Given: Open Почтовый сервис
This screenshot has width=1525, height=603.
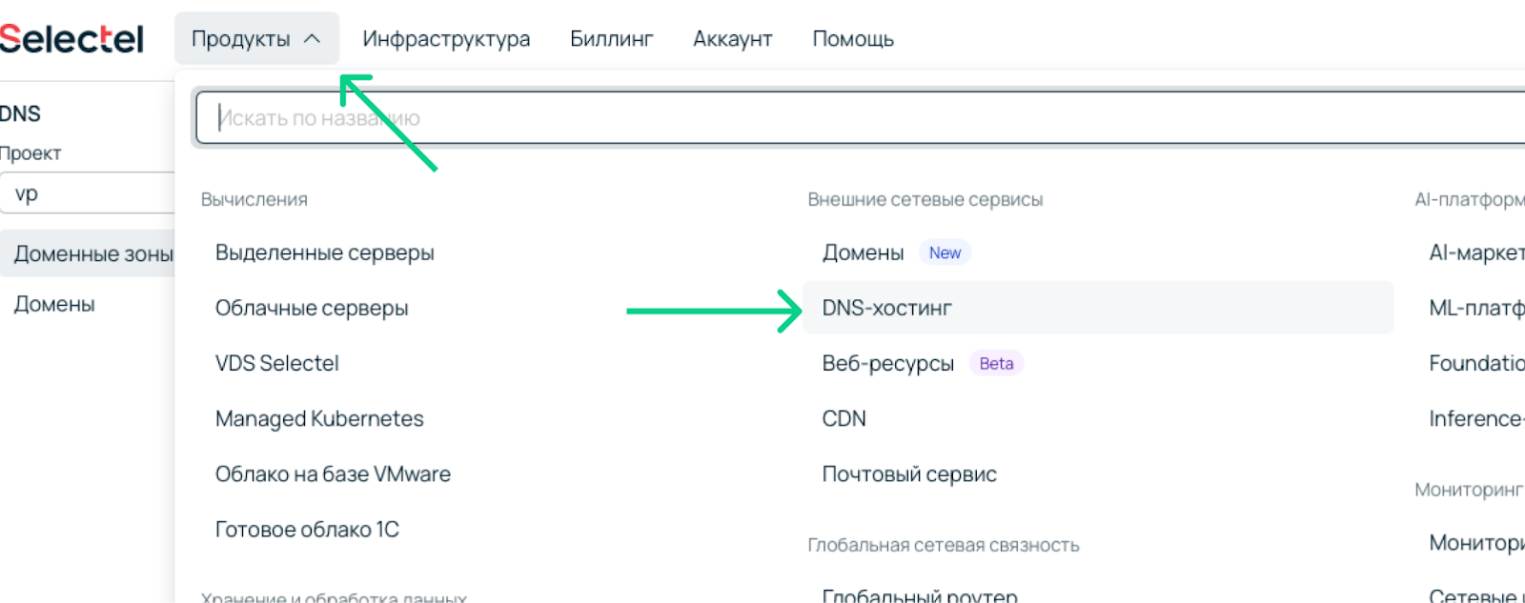Looking at the screenshot, I should tap(909, 473).
